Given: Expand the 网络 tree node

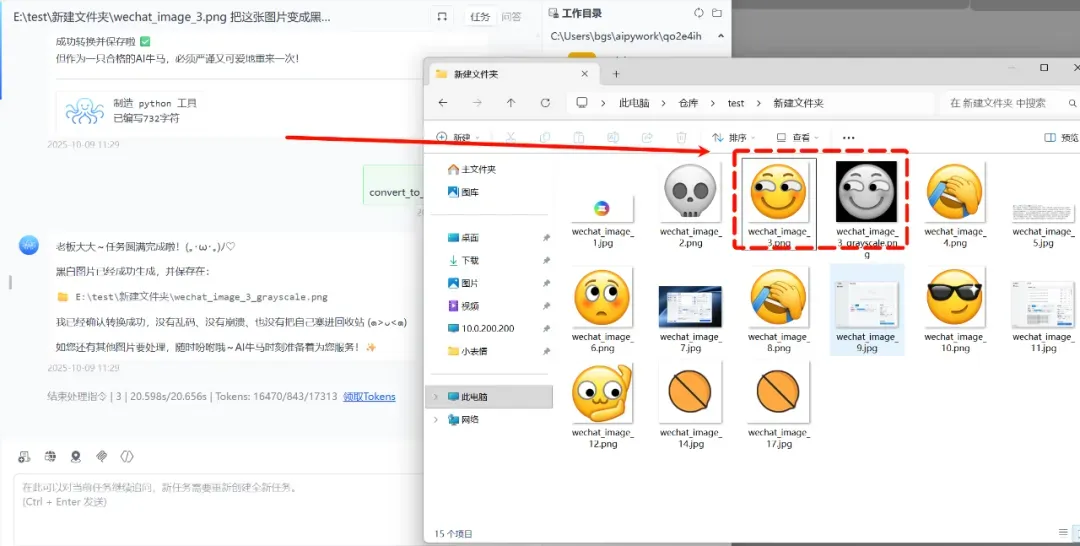Looking at the screenshot, I should click(435, 419).
